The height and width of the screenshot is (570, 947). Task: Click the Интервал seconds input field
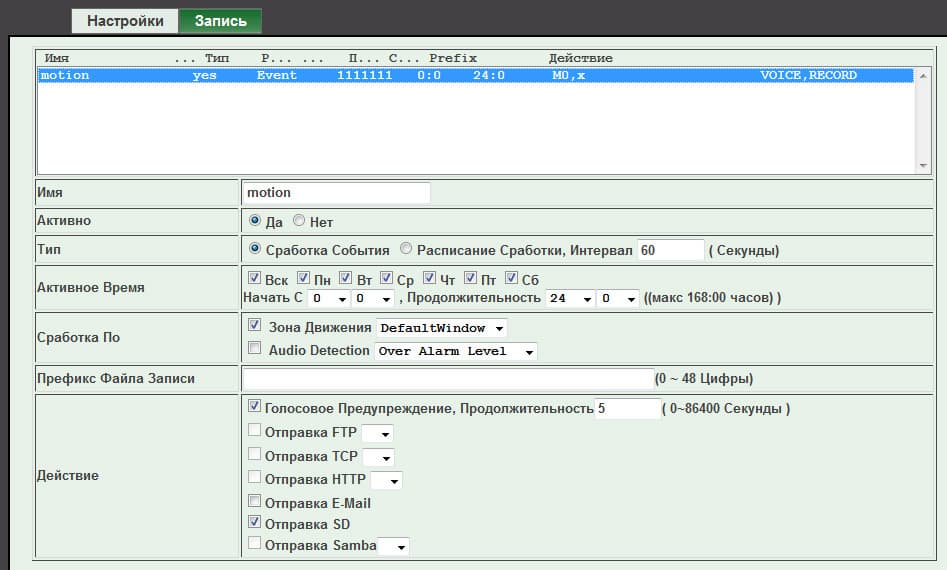(670, 250)
